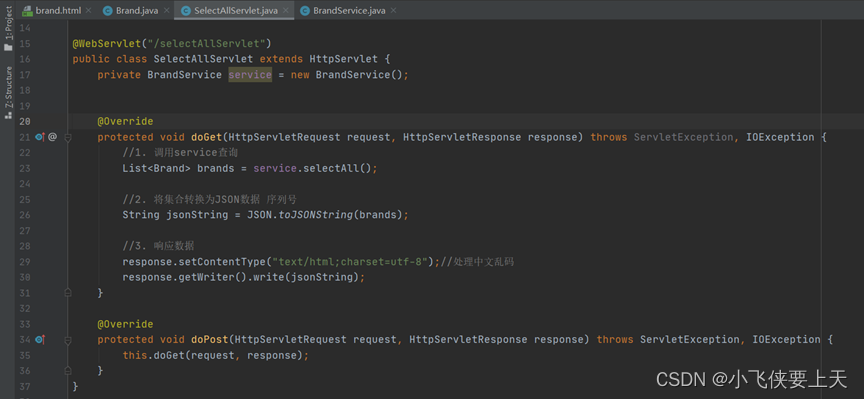
Task: Close the SelectAllServlet.java tab
Action: [x=285, y=10]
